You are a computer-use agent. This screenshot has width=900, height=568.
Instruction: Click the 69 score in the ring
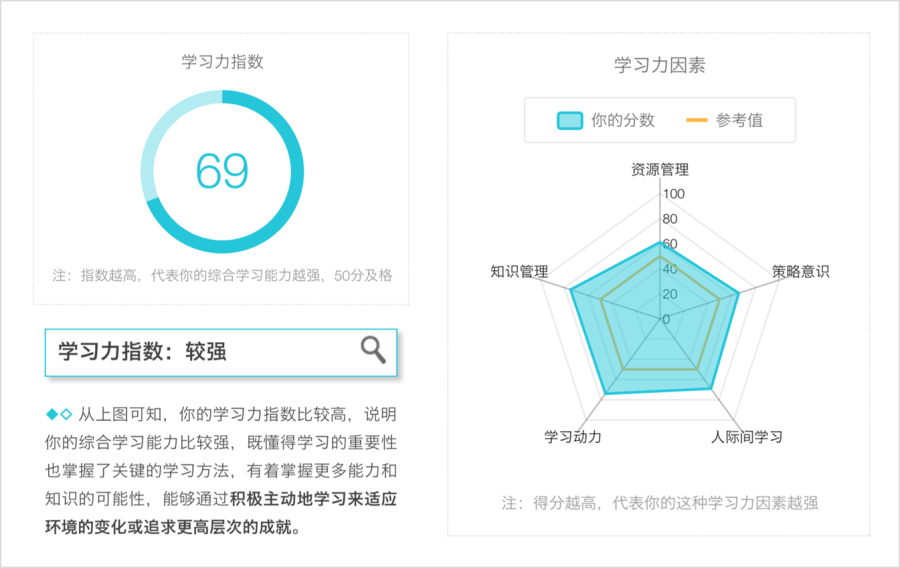[x=222, y=171]
